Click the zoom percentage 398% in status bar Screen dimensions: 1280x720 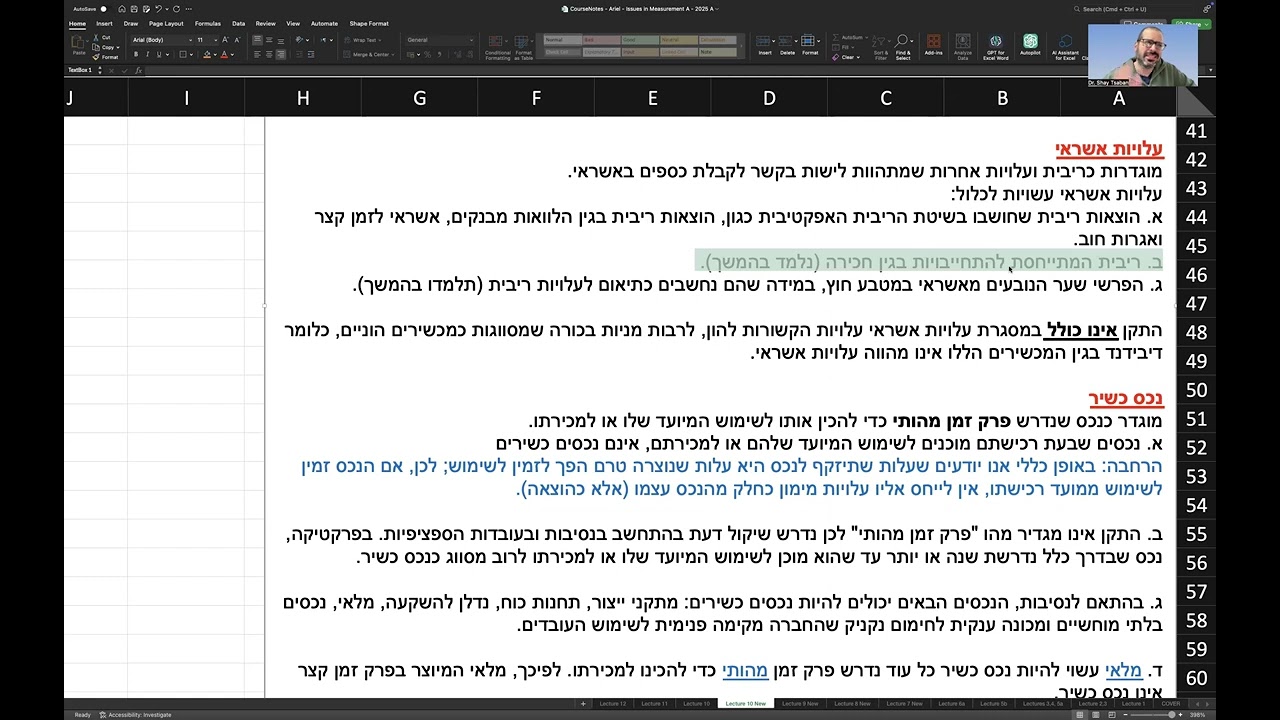[1198, 715]
